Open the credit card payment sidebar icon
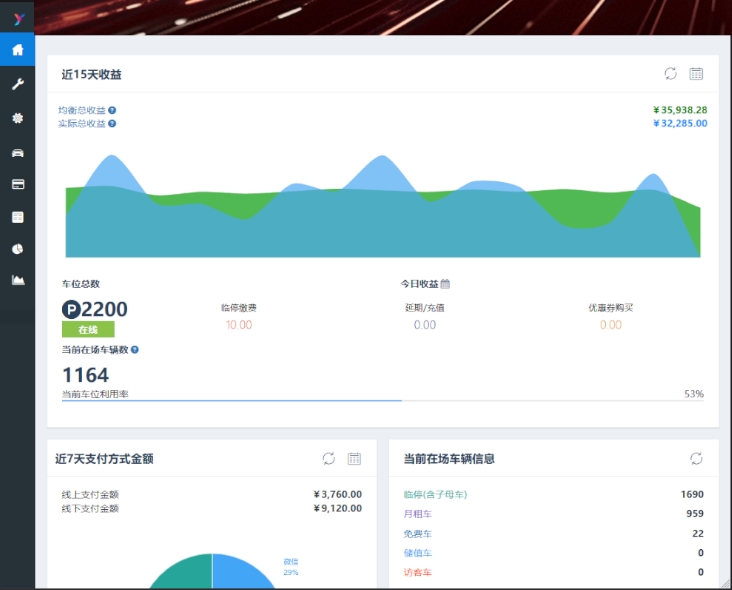 (17, 184)
